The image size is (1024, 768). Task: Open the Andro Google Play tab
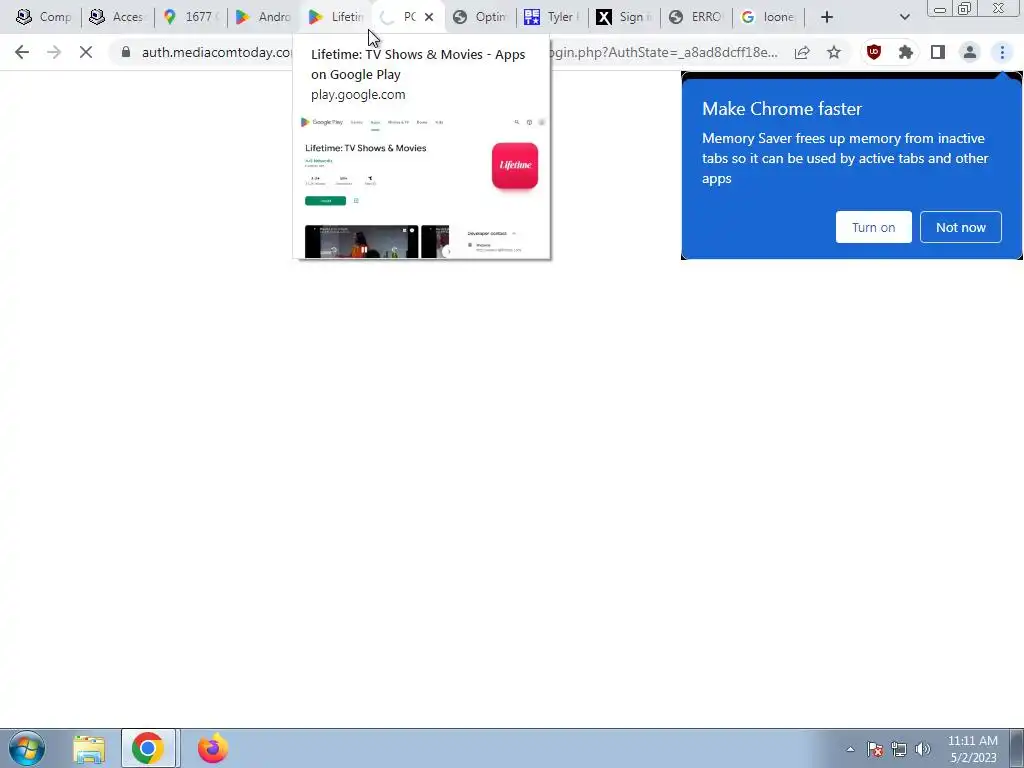click(x=263, y=17)
